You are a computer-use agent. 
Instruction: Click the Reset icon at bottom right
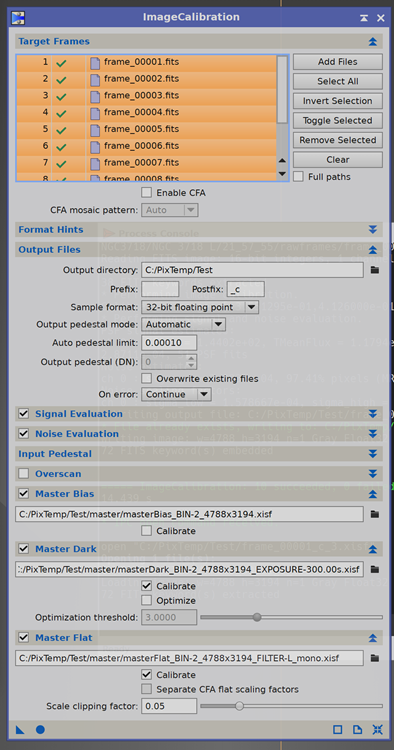click(x=377, y=729)
